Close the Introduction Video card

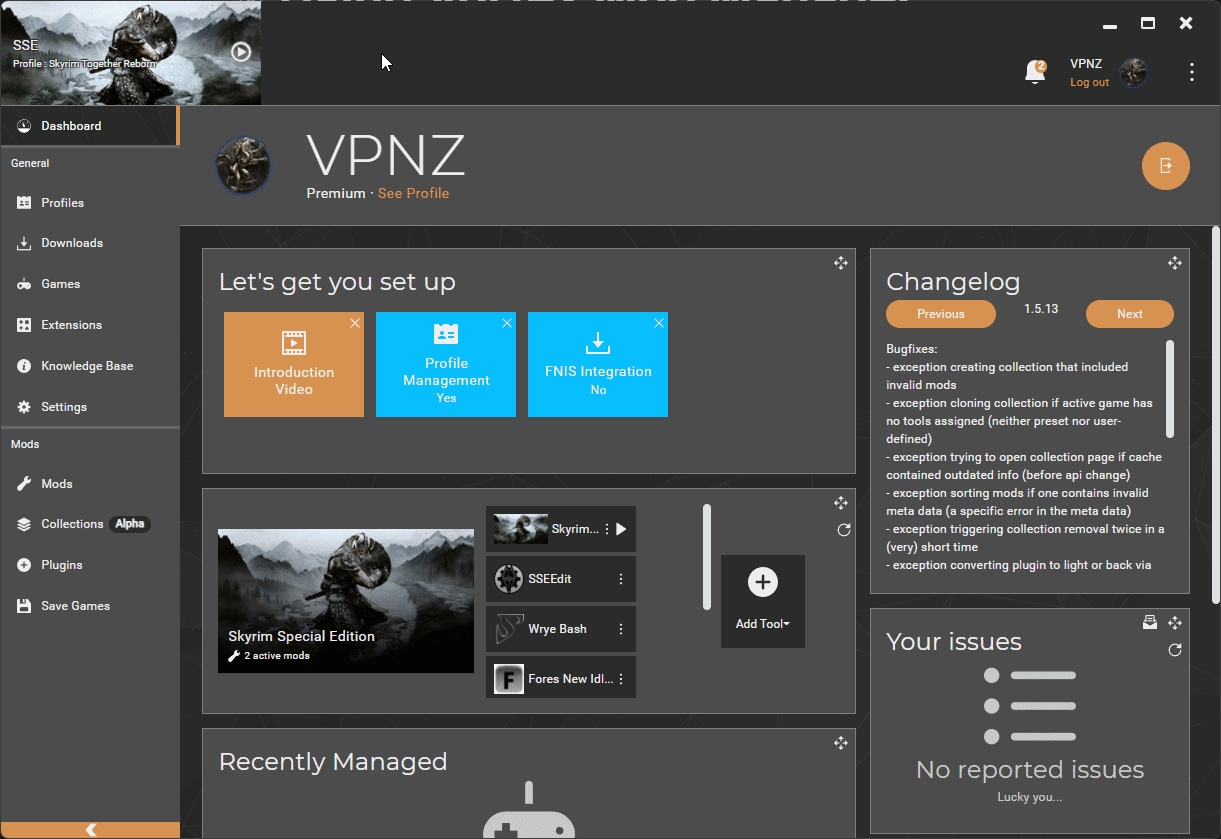pos(355,323)
